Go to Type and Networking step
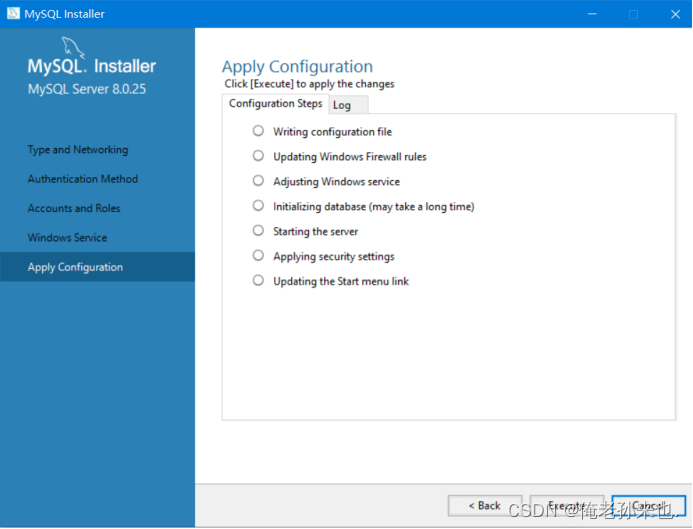 tap(78, 150)
